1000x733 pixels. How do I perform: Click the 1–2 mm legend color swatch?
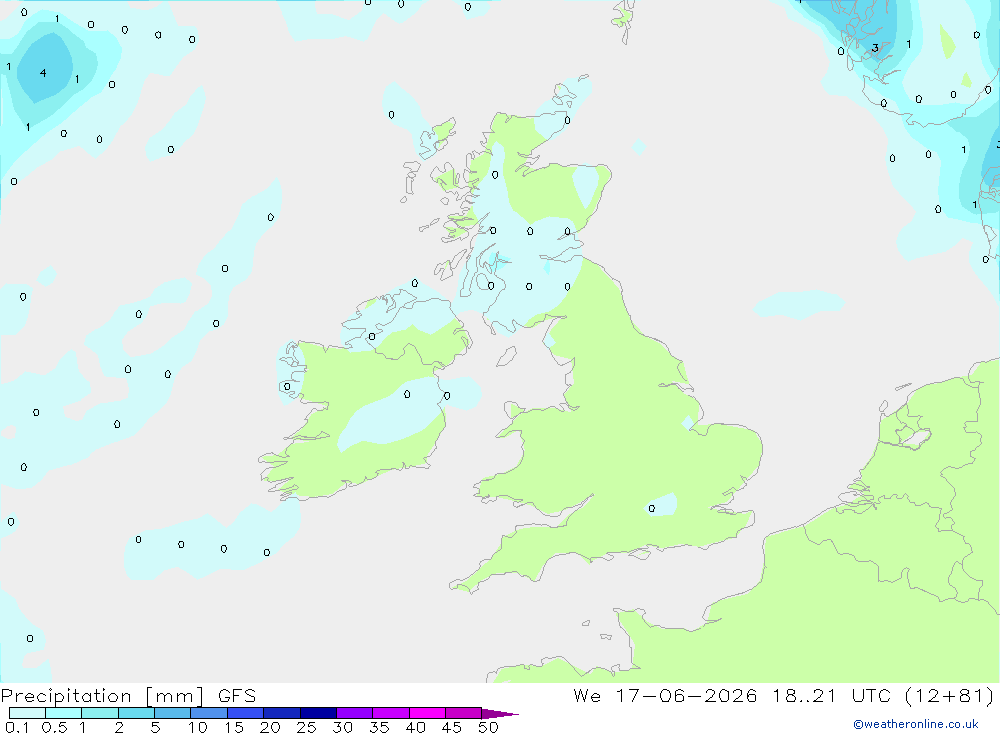(x=100, y=713)
